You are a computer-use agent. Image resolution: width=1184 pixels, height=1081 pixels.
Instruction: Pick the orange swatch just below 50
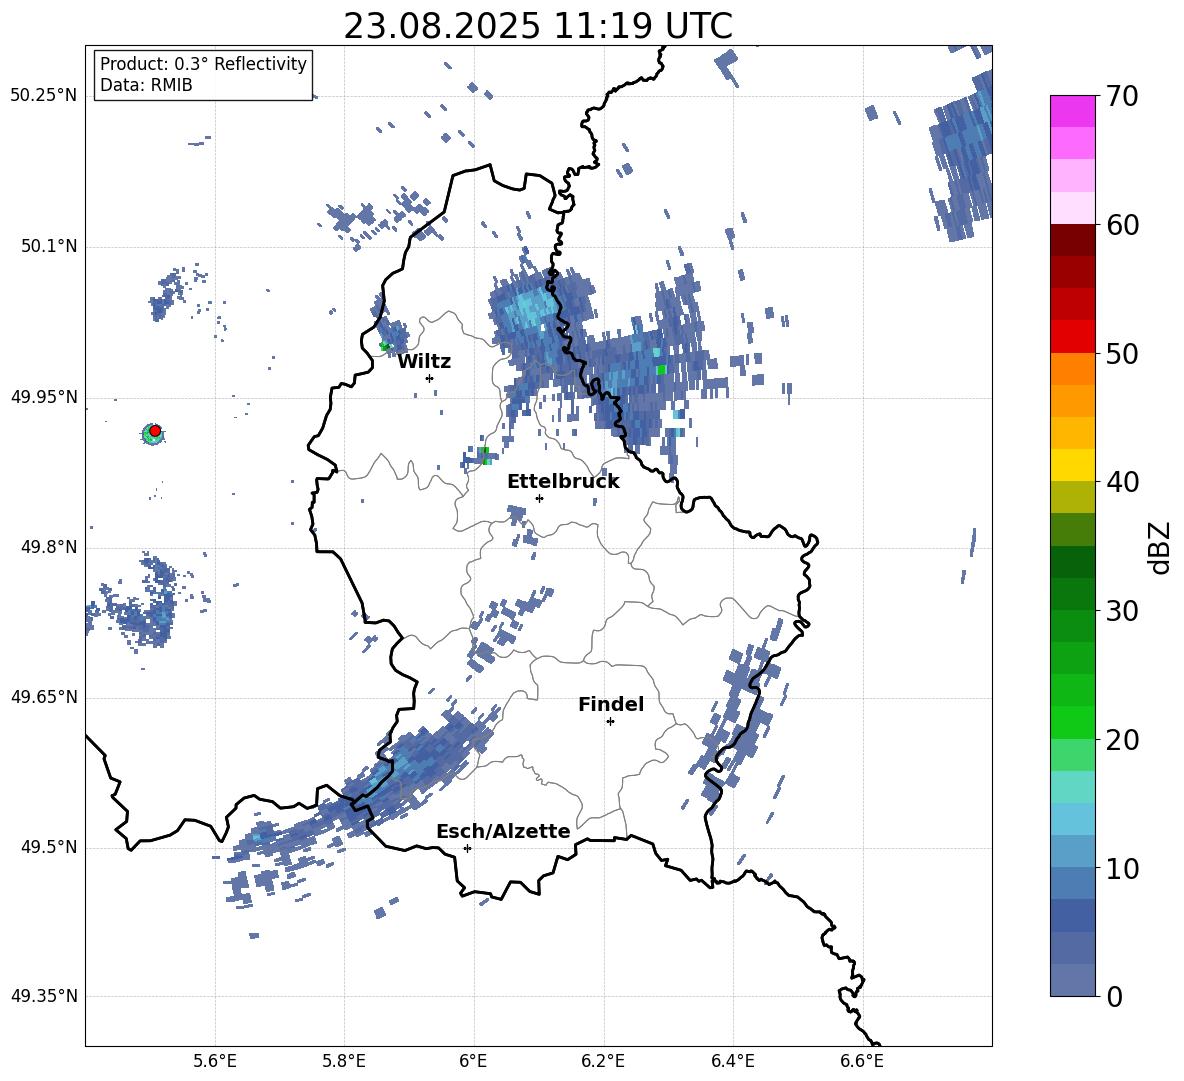tap(1072, 368)
